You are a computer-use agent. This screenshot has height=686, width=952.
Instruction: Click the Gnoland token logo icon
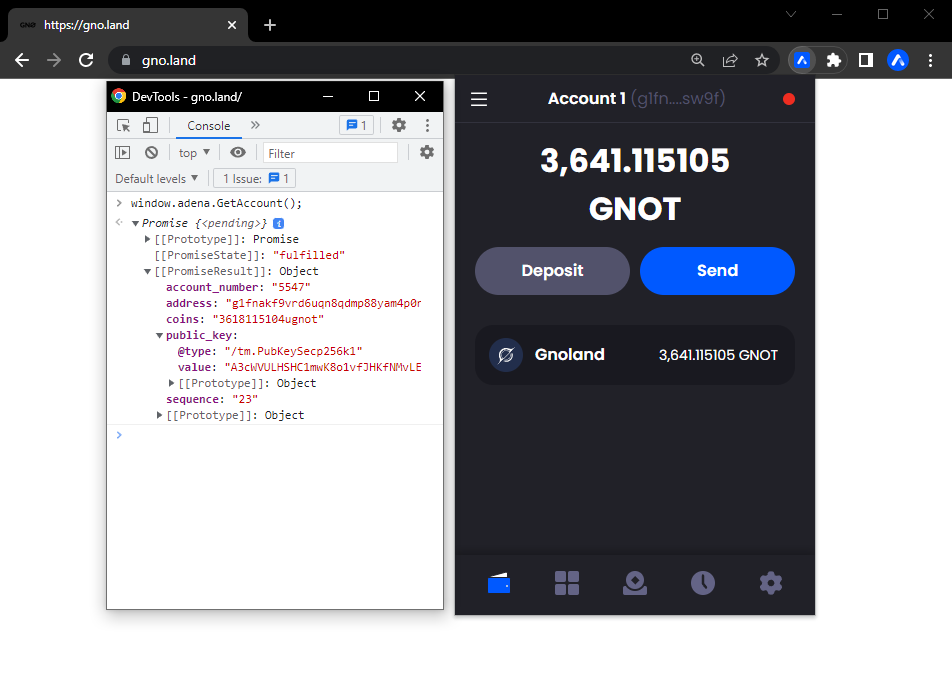pos(506,355)
